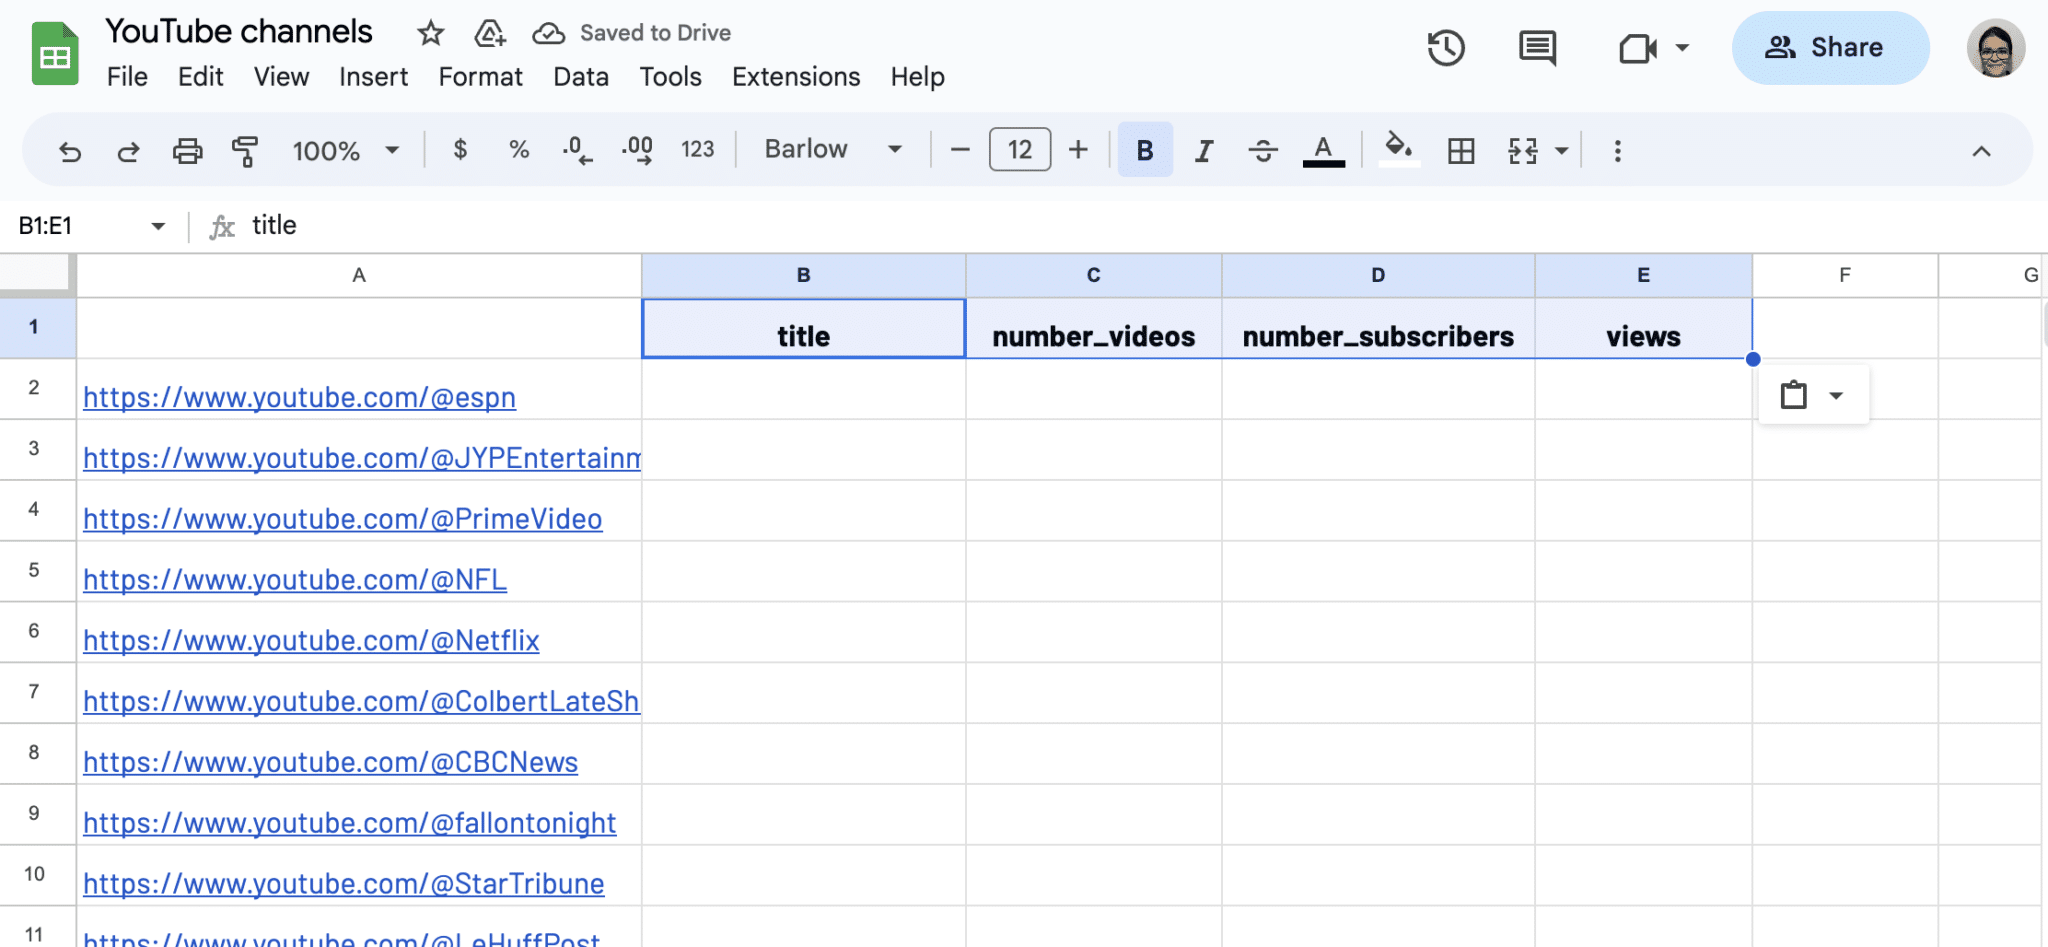This screenshot has height=947, width=2048.
Task: Undo the last action
Action: click(69, 150)
